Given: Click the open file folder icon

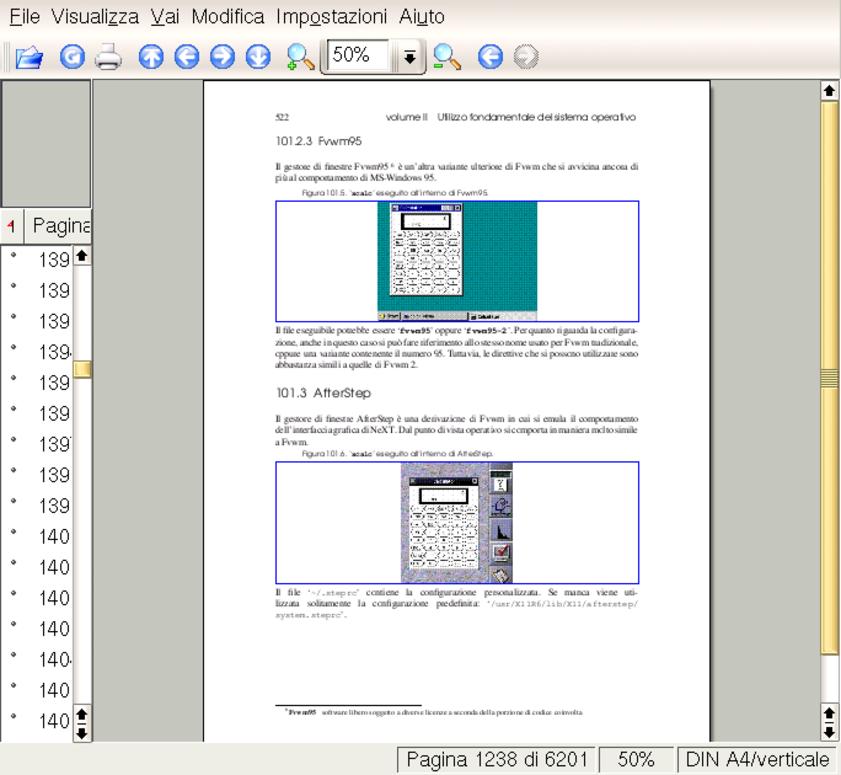Looking at the screenshot, I should tap(29, 58).
